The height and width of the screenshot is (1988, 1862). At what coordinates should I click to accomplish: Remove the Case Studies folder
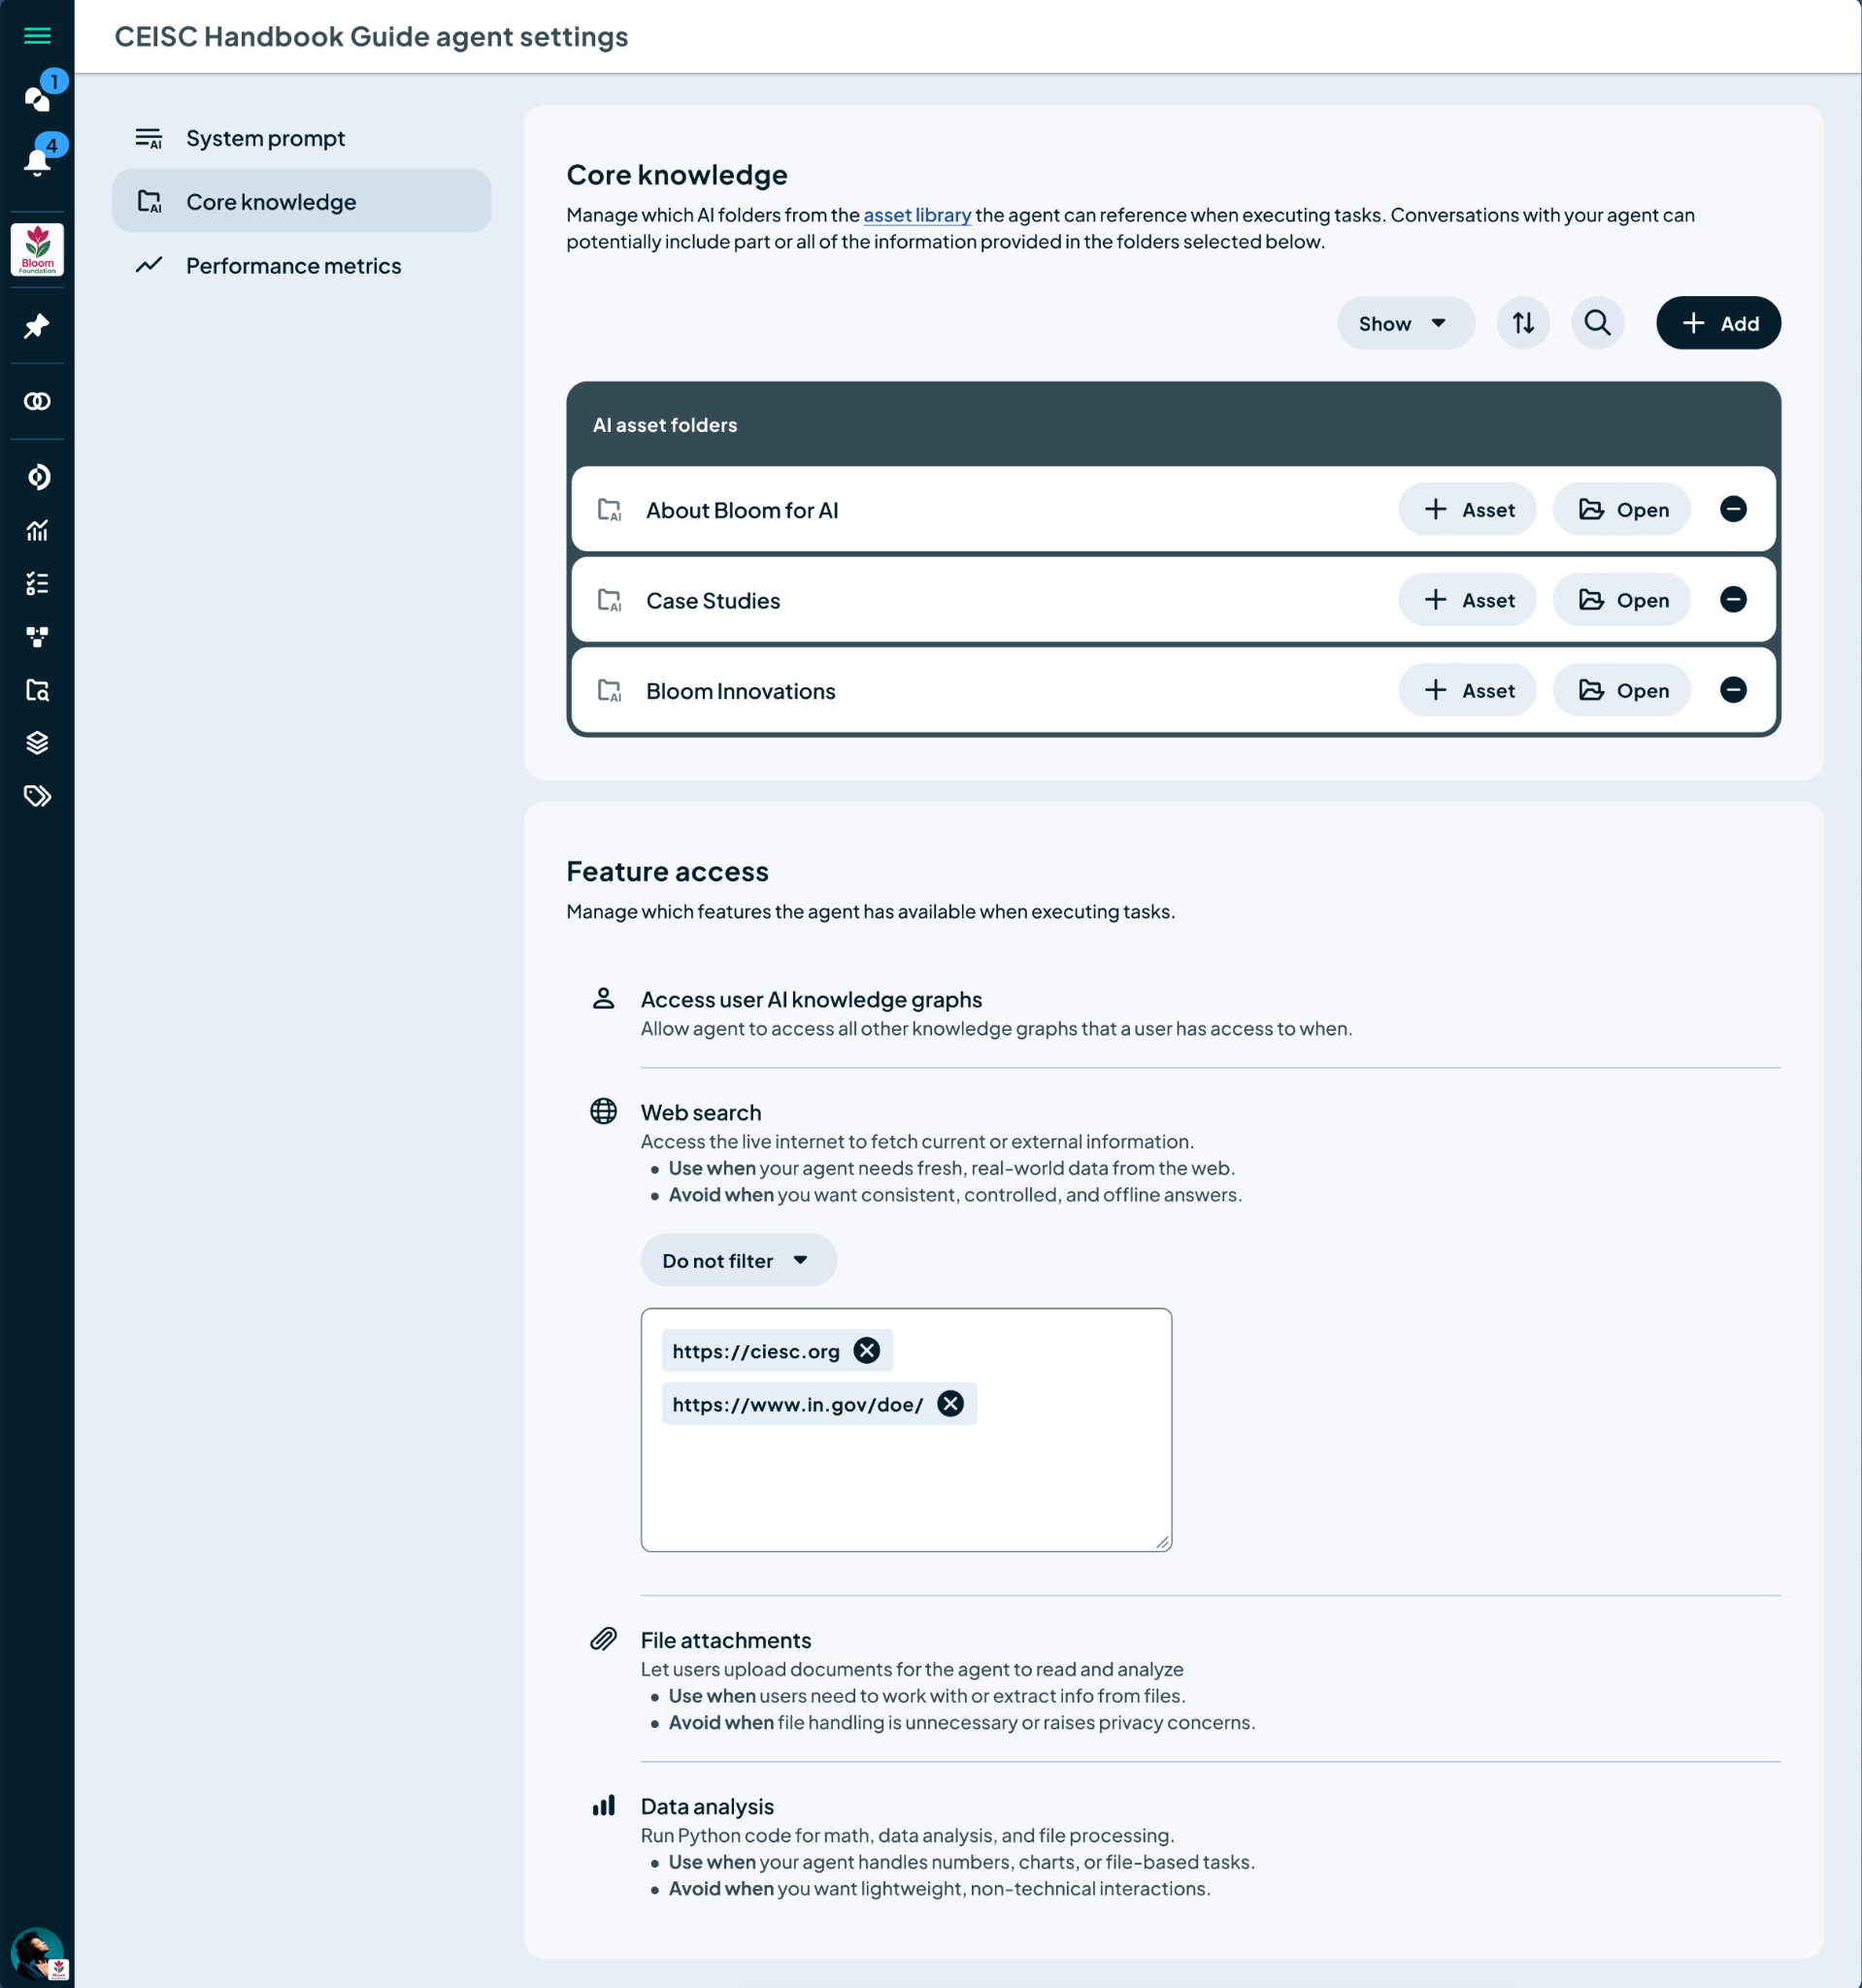(1733, 599)
